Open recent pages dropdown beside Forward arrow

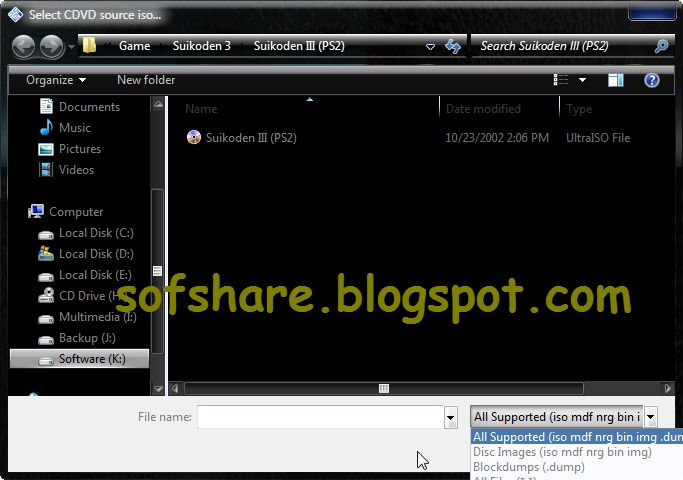71,46
